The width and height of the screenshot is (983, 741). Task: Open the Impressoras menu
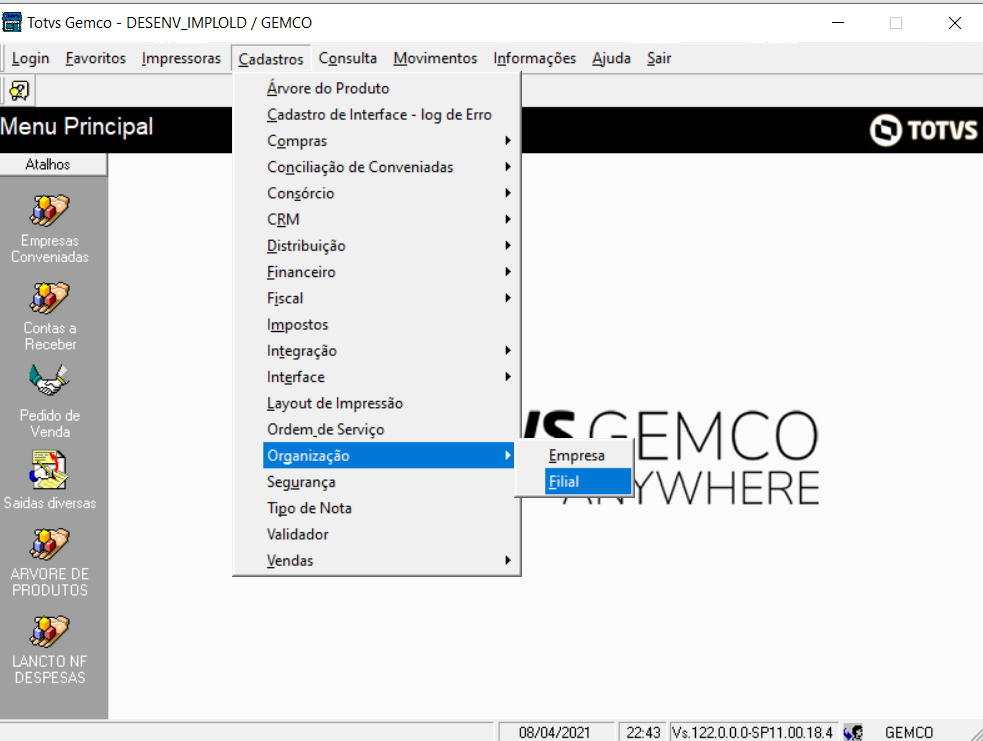pos(181,58)
